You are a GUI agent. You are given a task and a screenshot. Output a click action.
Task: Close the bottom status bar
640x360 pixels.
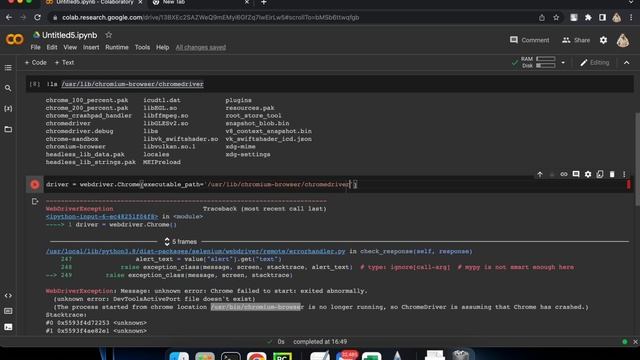point(635,342)
